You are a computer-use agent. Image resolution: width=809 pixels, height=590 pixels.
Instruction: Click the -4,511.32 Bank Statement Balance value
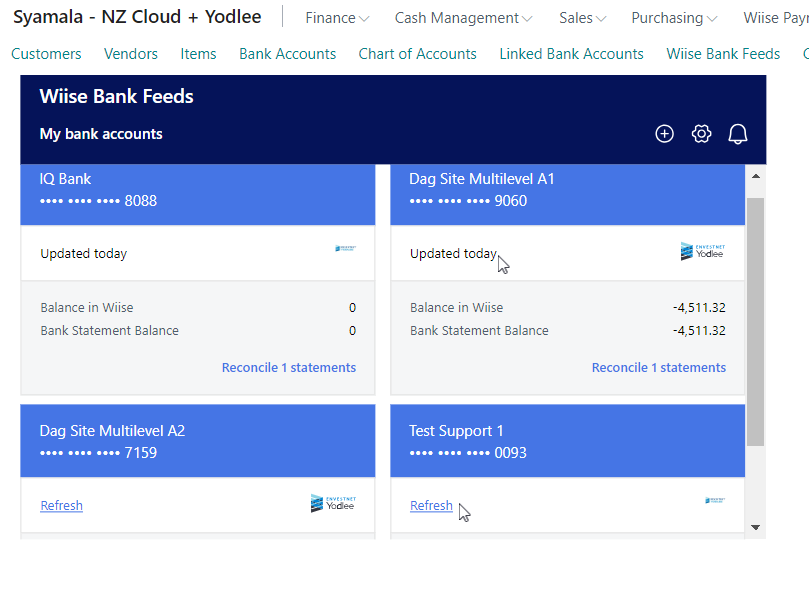tap(699, 331)
